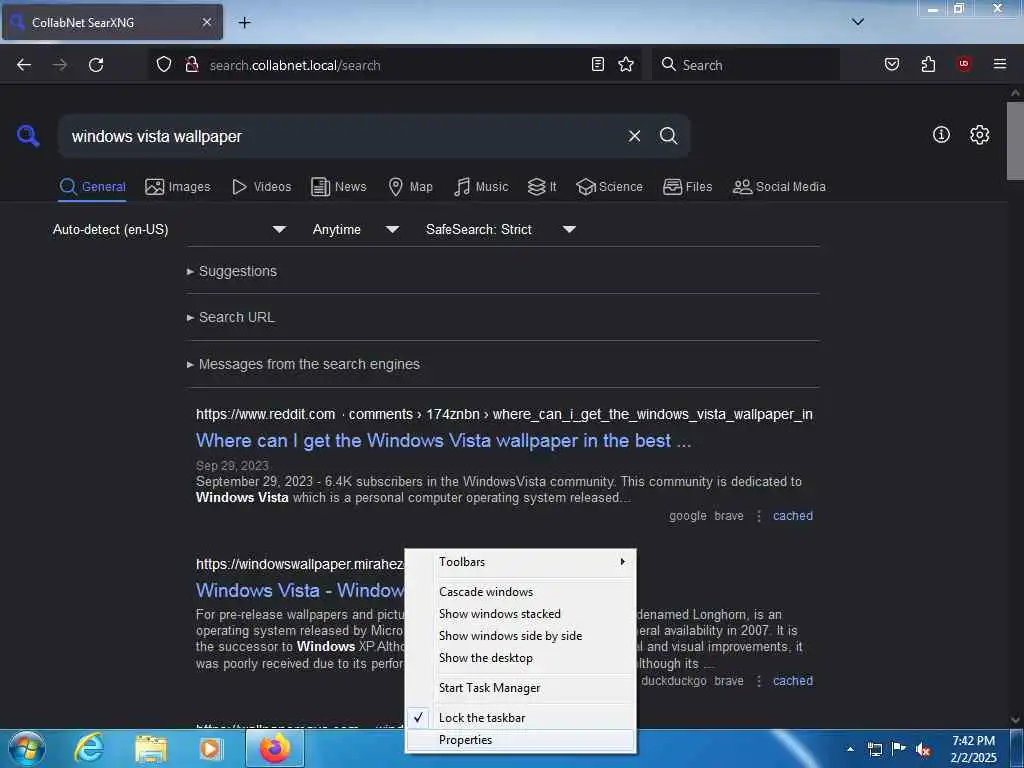The width and height of the screenshot is (1024, 768).
Task: Open Action Center flag icon
Action: tap(899, 749)
